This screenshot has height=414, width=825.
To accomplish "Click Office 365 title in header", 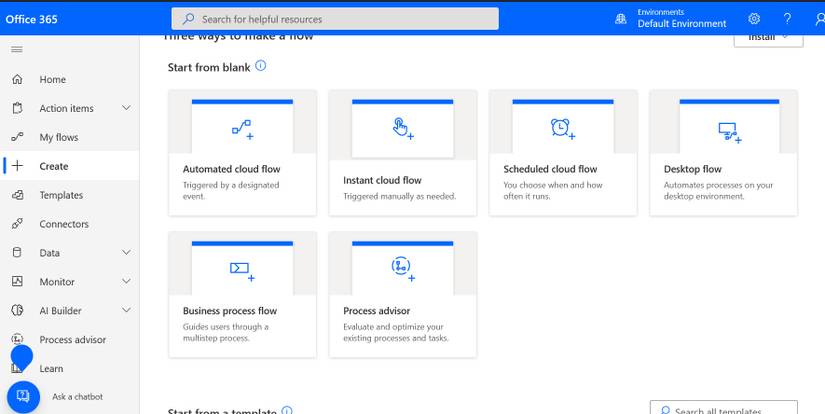I will pos(32,19).
